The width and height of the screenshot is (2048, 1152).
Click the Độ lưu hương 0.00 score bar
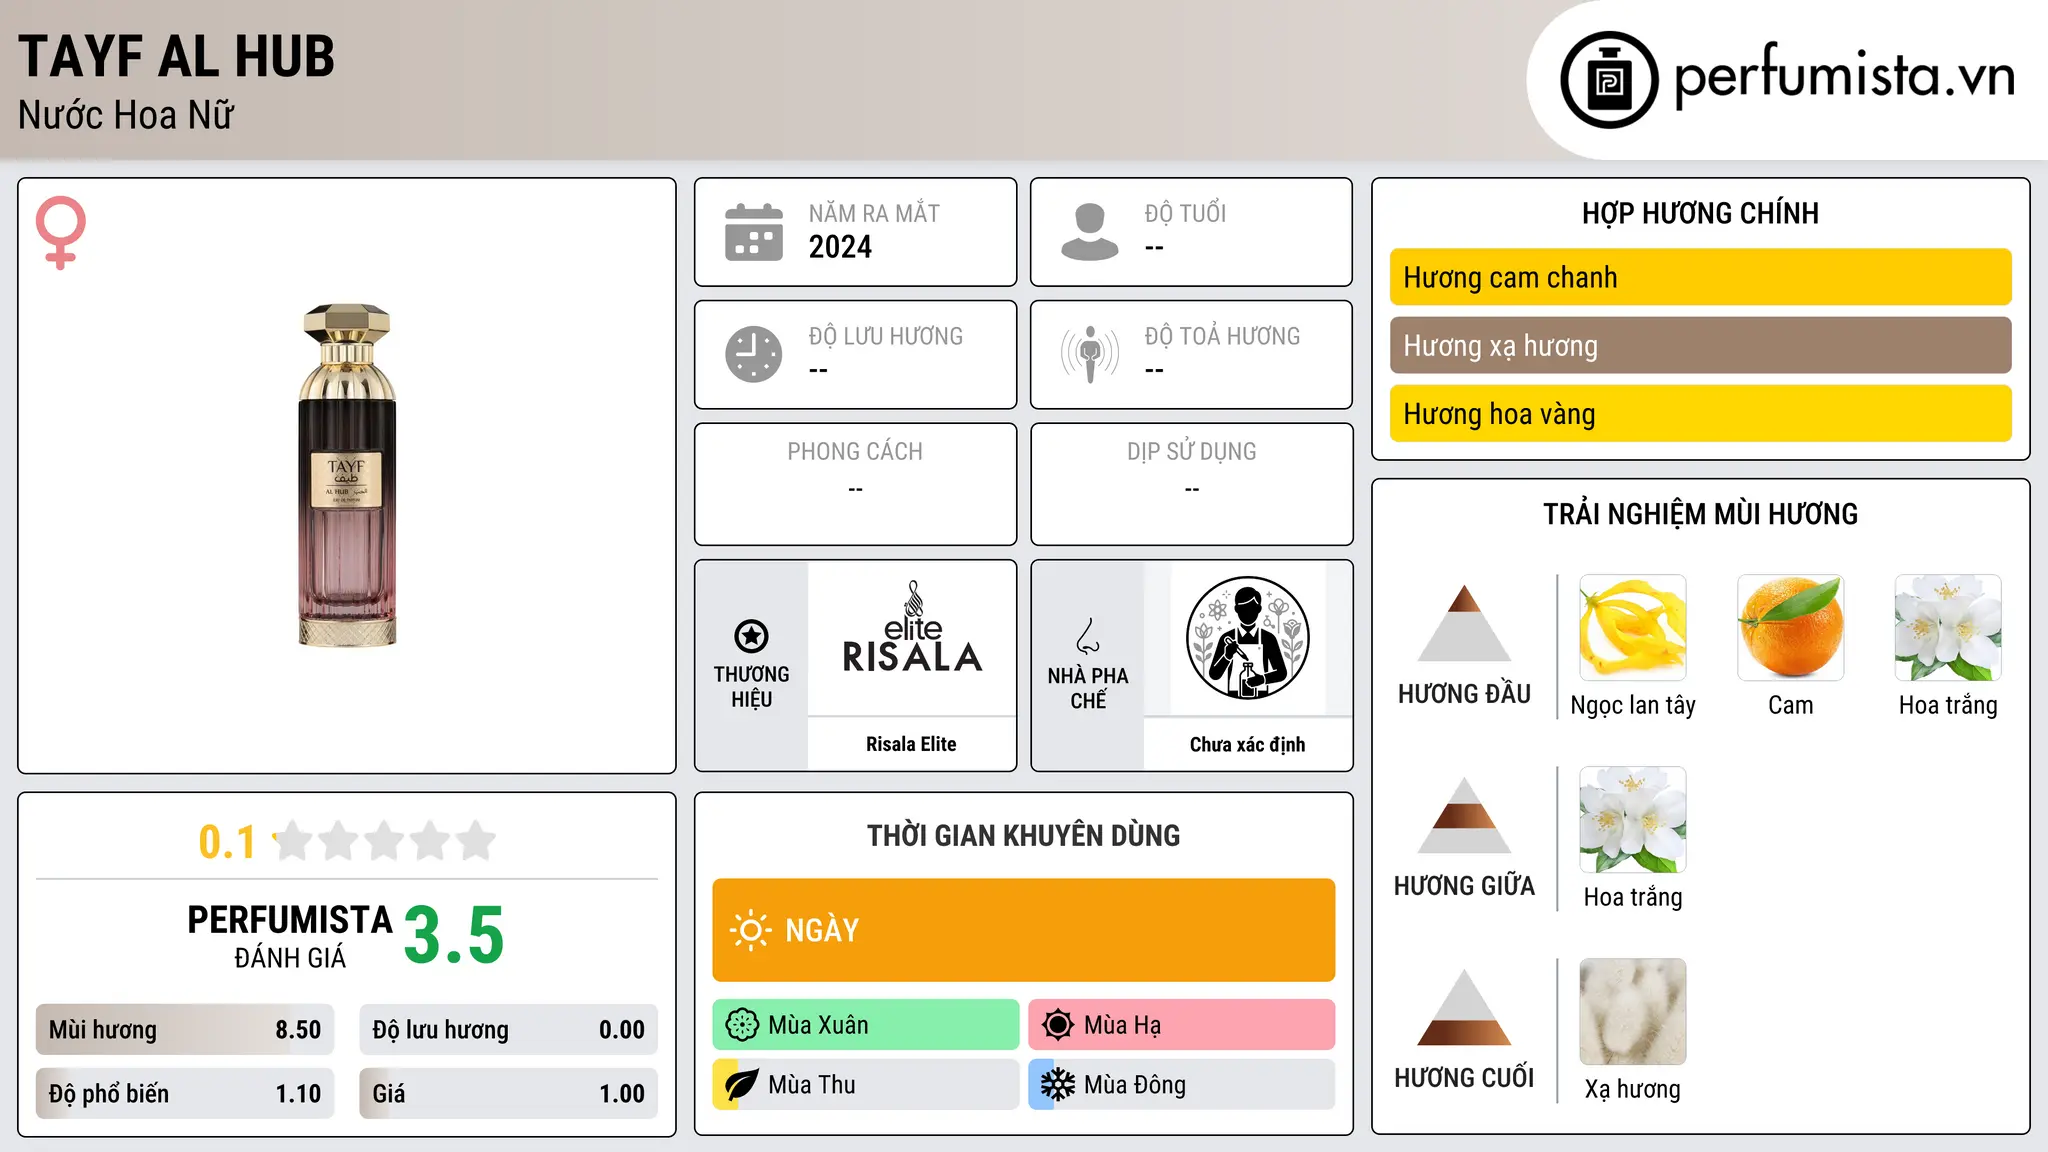[x=508, y=1030]
